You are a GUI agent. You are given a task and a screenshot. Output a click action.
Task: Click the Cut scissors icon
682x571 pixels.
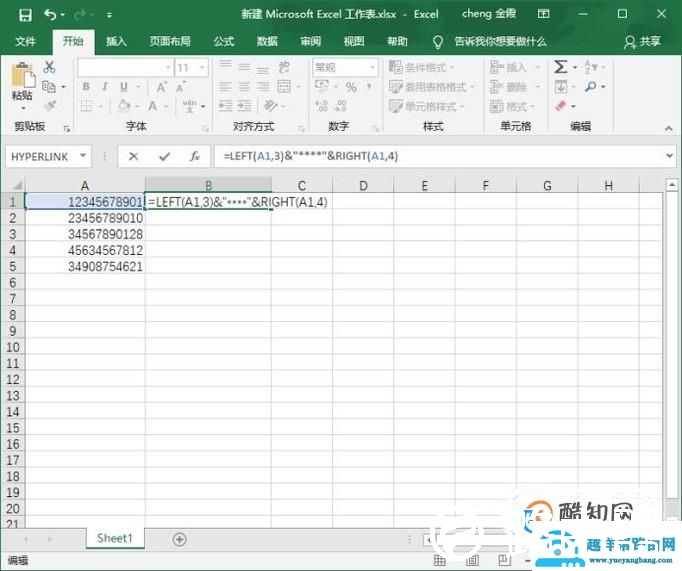tap(50, 68)
